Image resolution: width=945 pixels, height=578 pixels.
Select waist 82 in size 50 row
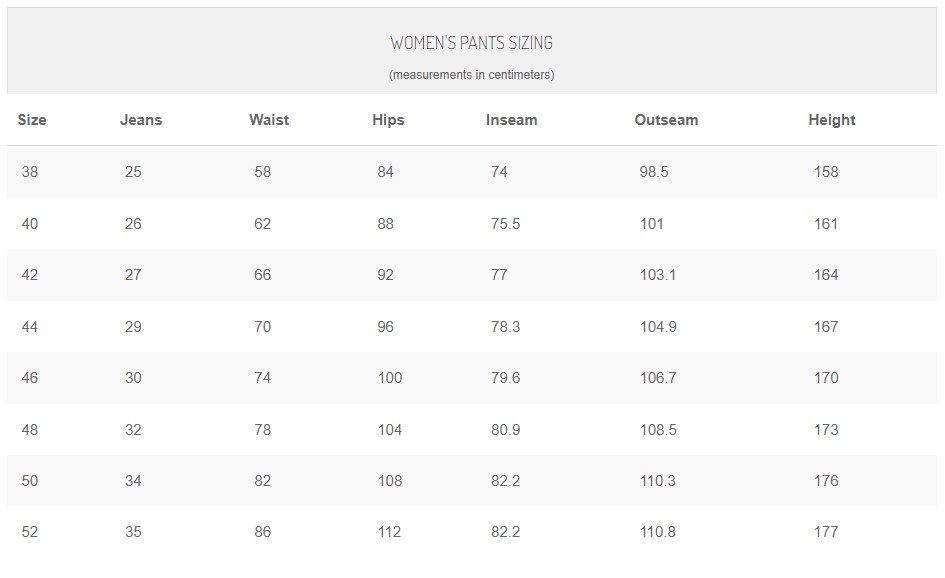(262, 481)
